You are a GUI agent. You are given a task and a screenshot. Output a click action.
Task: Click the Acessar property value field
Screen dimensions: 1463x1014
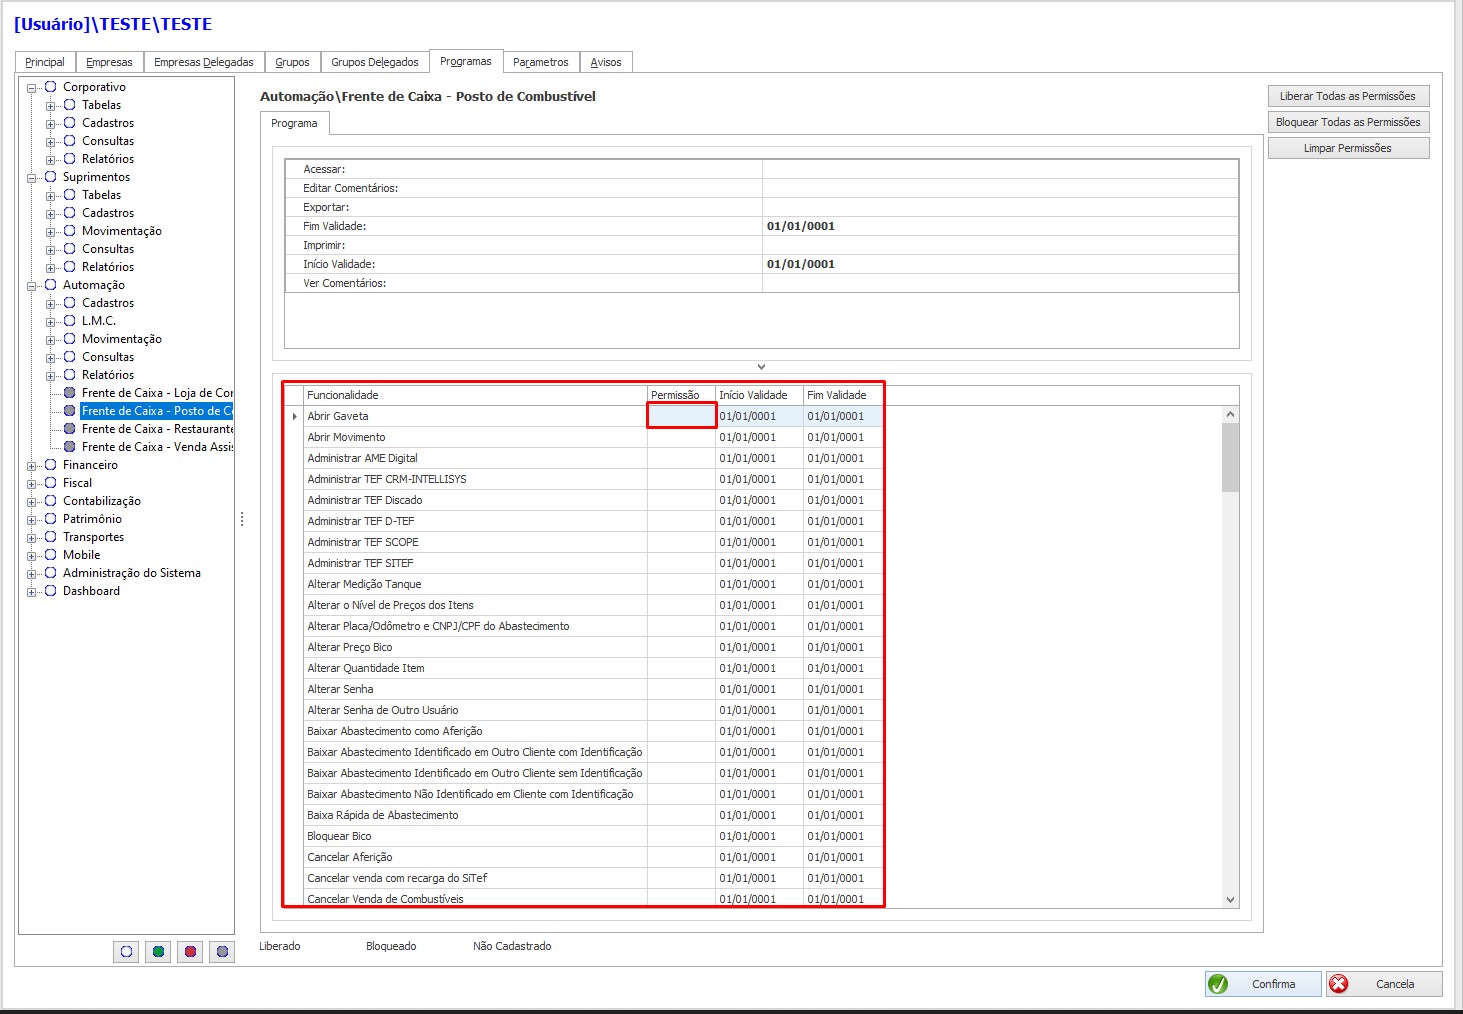(x=1000, y=169)
